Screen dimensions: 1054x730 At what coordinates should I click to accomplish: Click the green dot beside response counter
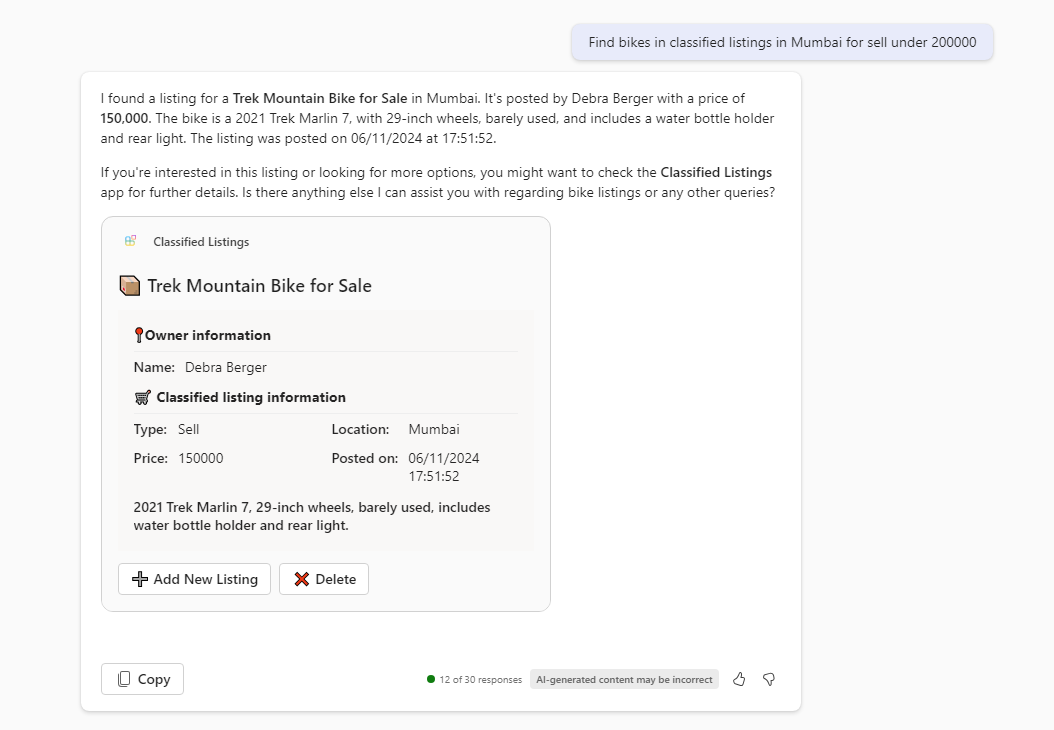[x=429, y=679]
